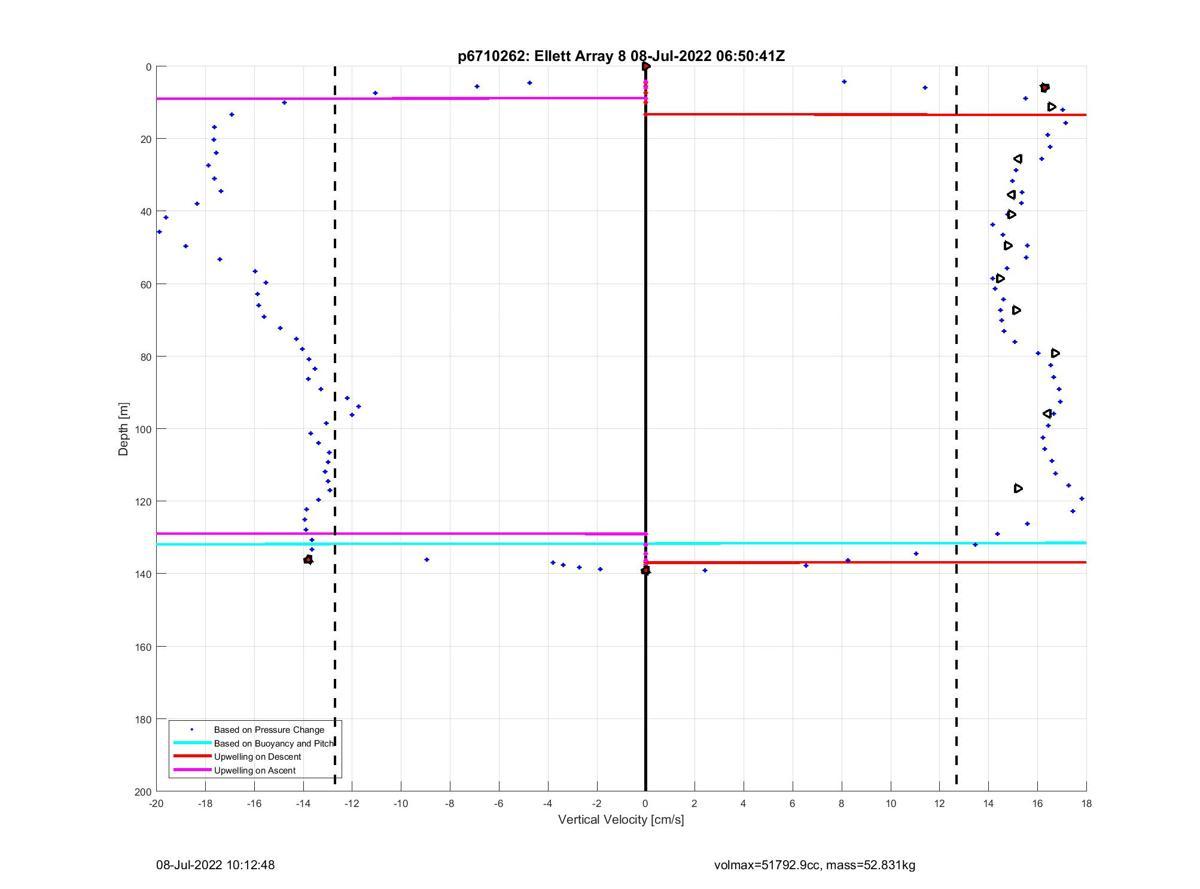This screenshot has height=889, width=1200.
Task: Click the red star marker near velocity 16
Action: click(1045, 88)
